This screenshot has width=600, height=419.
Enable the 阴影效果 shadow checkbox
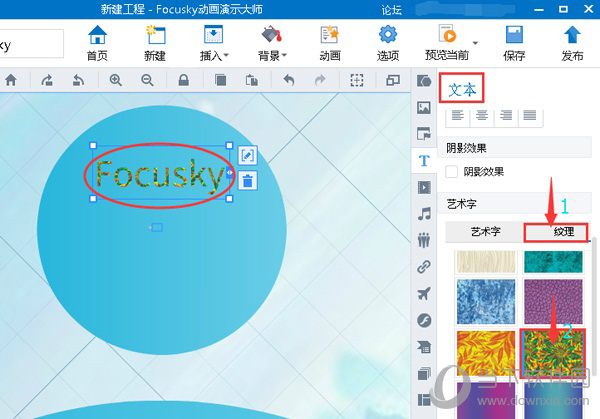pyautogui.click(x=452, y=171)
